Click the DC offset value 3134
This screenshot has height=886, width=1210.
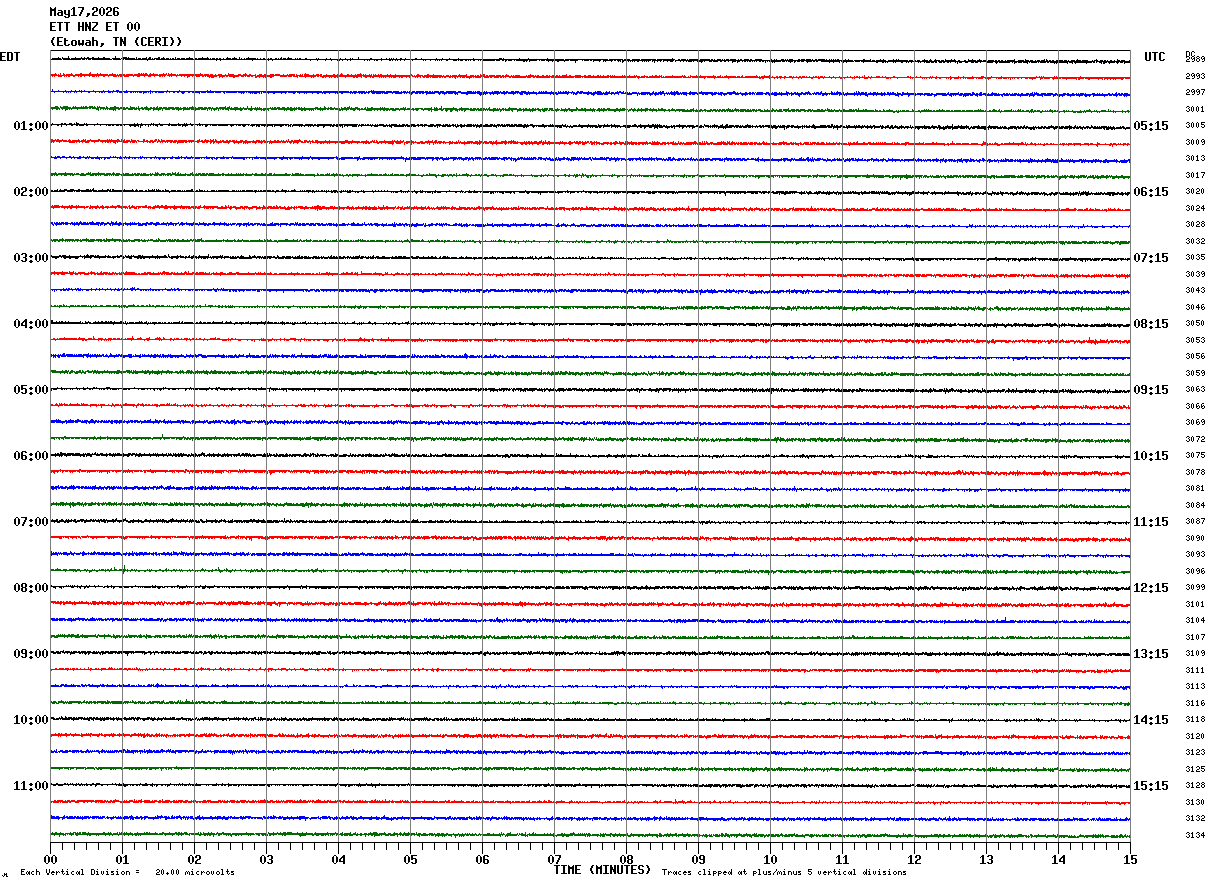[x=1195, y=835]
